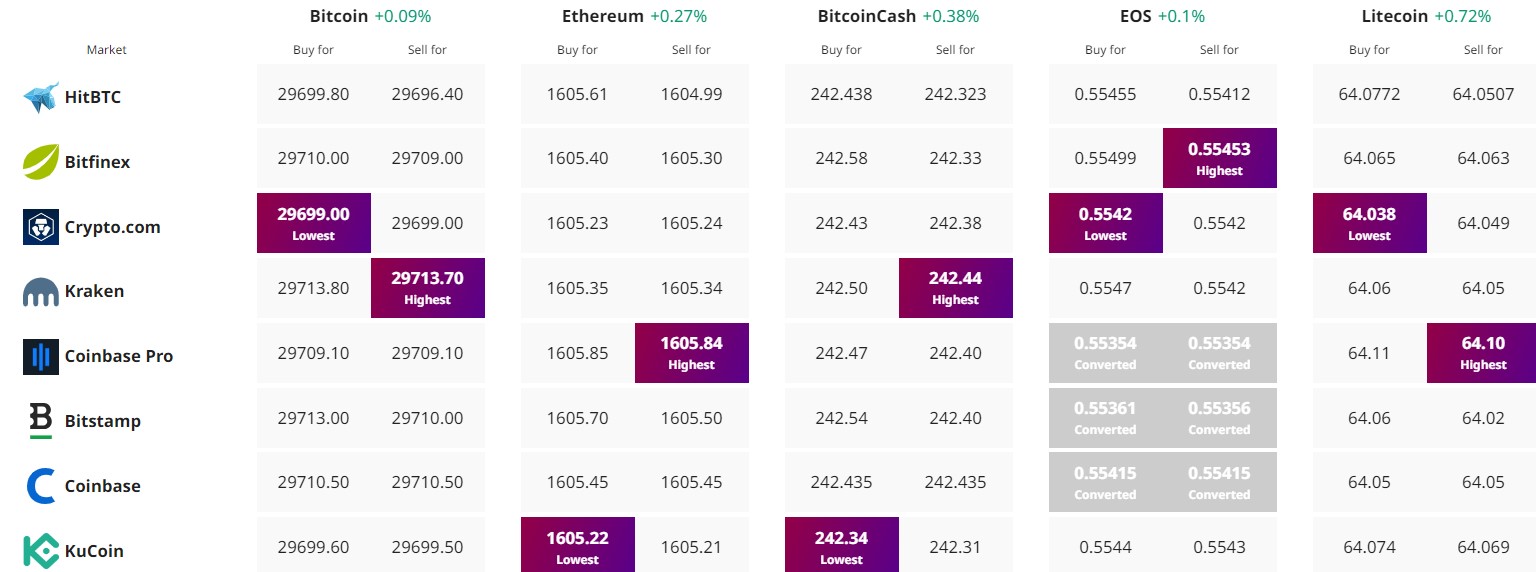Open the Litecoin column header
This screenshot has height=572, width=1536.
point(1397,16)
